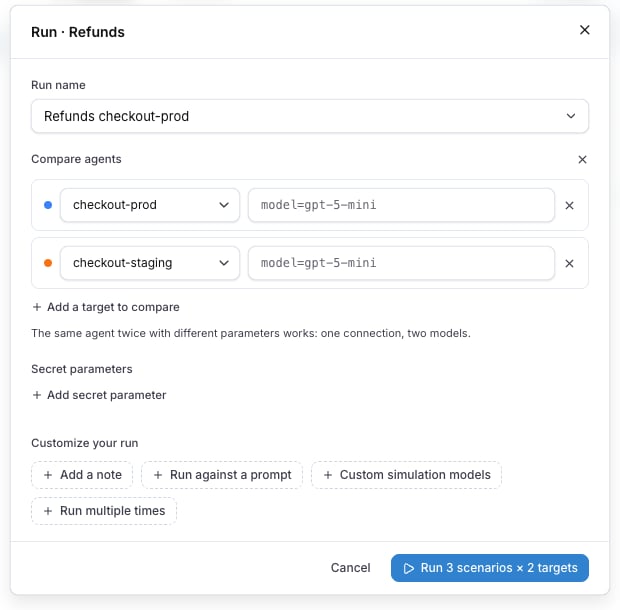Screen dimensions: 620x610
Task: Click the Customize your run heading
Action: tap(85, 443)
